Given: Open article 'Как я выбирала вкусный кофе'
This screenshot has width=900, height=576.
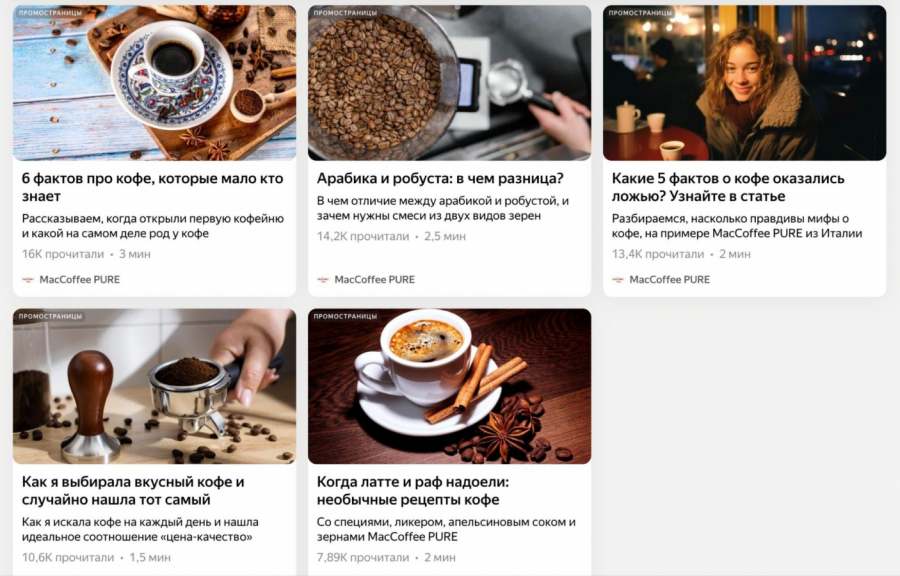Looking at the screenshot, I should click(x=133, y=491).
